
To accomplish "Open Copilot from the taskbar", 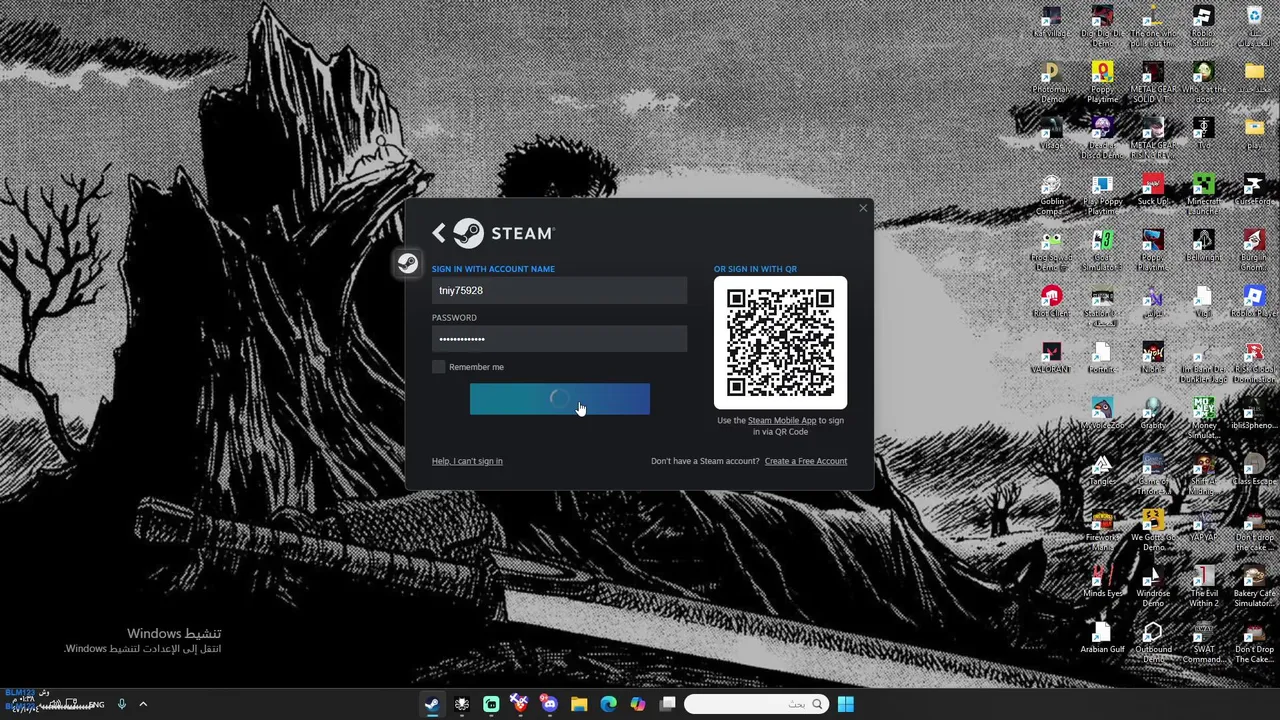I will coord(637,704).
